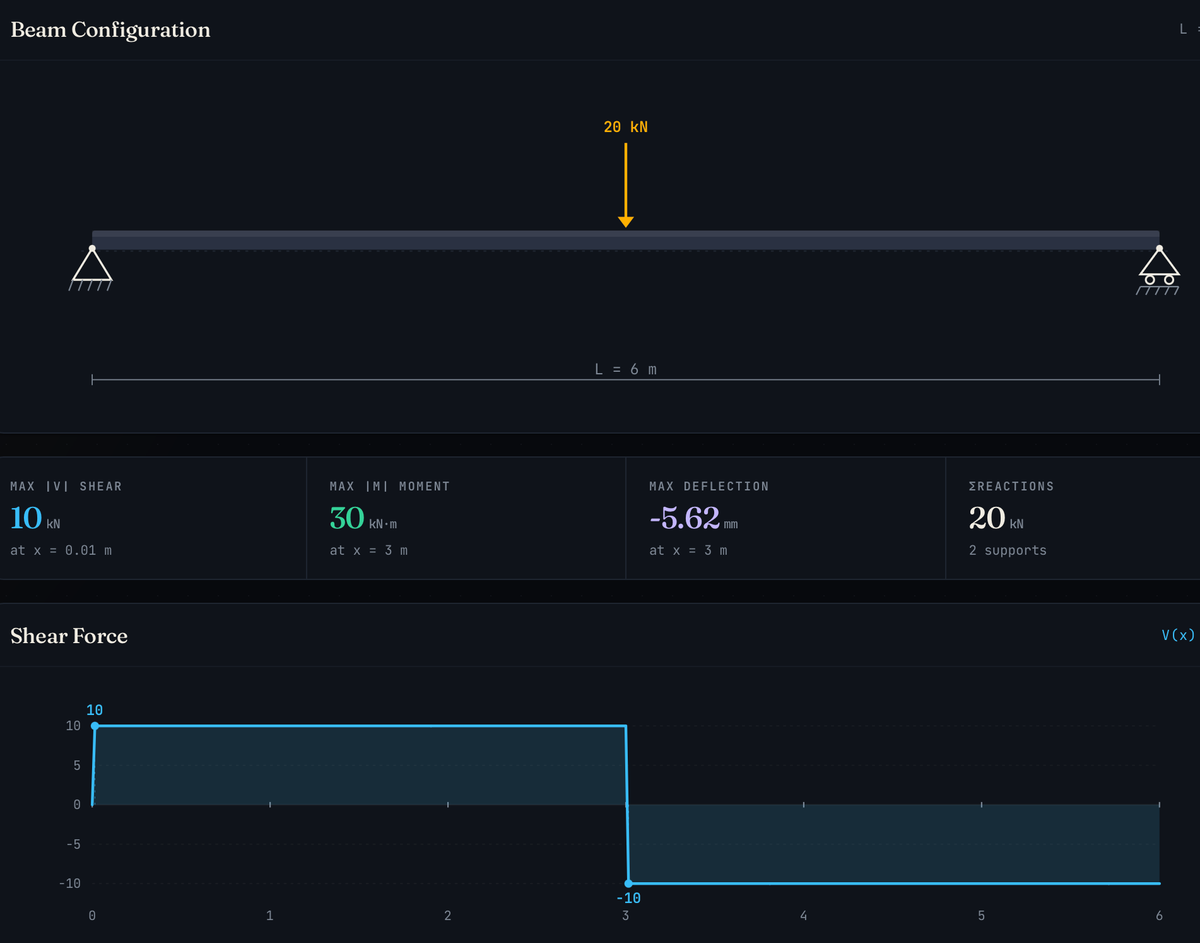Click the pinned support icon at left beam end
This screenshot has height=943, width=1200.
coord(92,268)
